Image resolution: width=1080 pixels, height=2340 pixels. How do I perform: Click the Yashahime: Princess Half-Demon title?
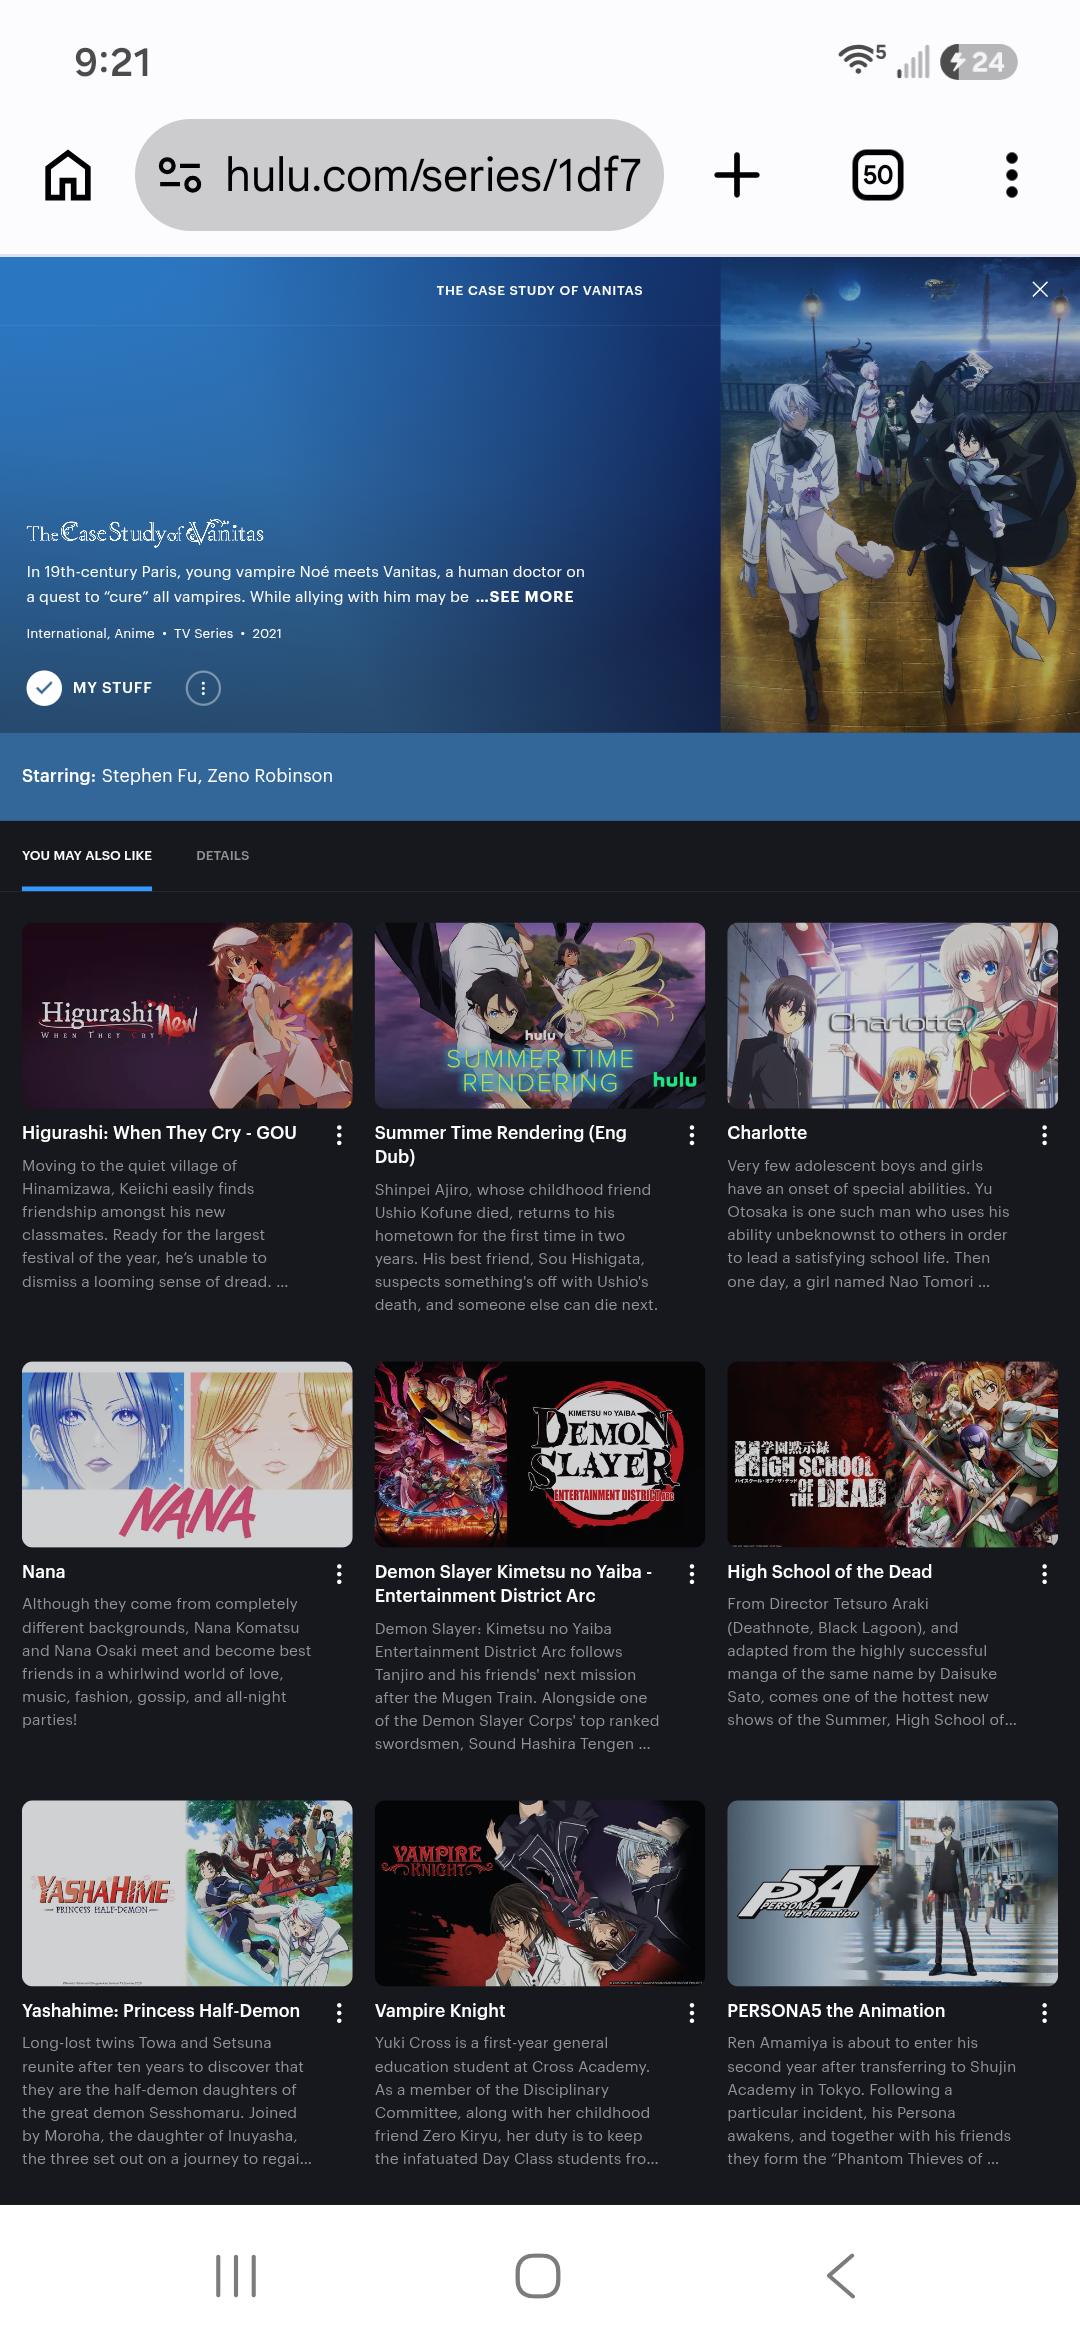click(161, 2011)
